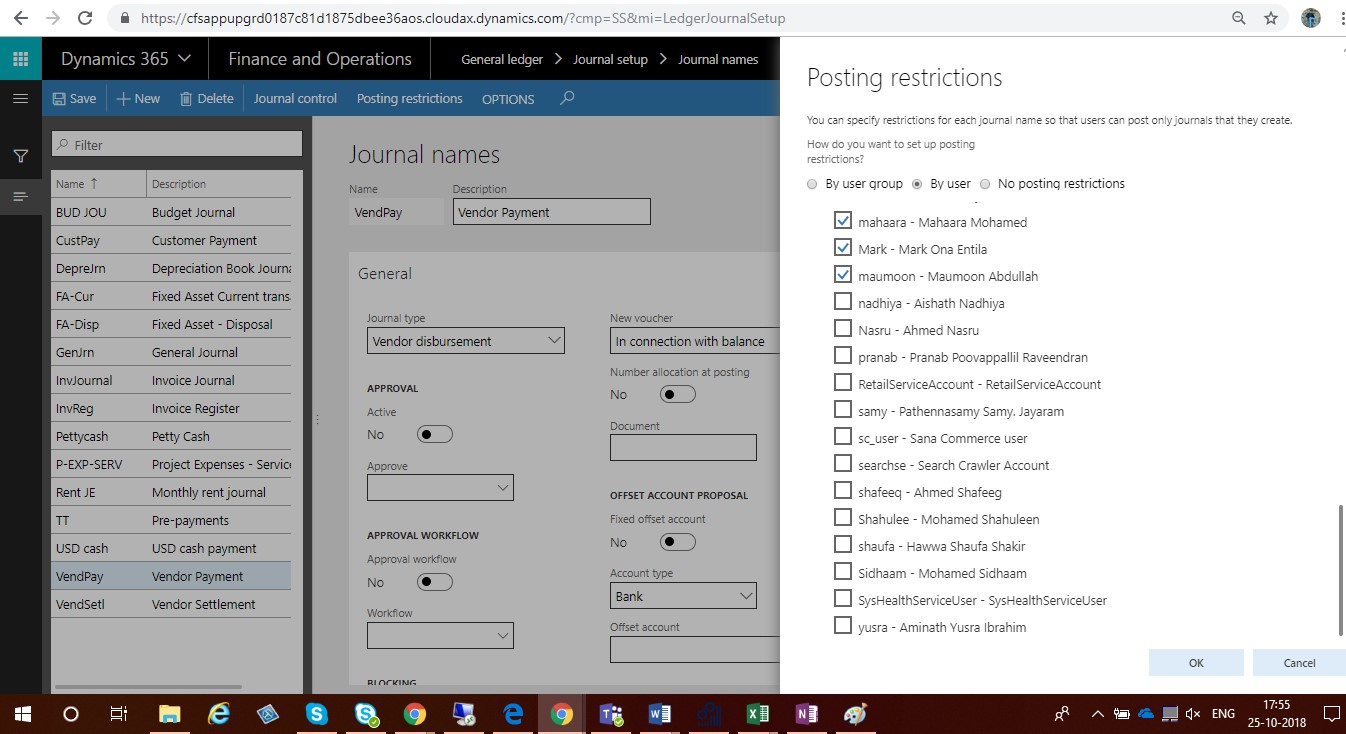The image size is (1346, 734).
Task: Uncheck Mark - Mark Ona Entila checkbox
Action: click(842, 248)
